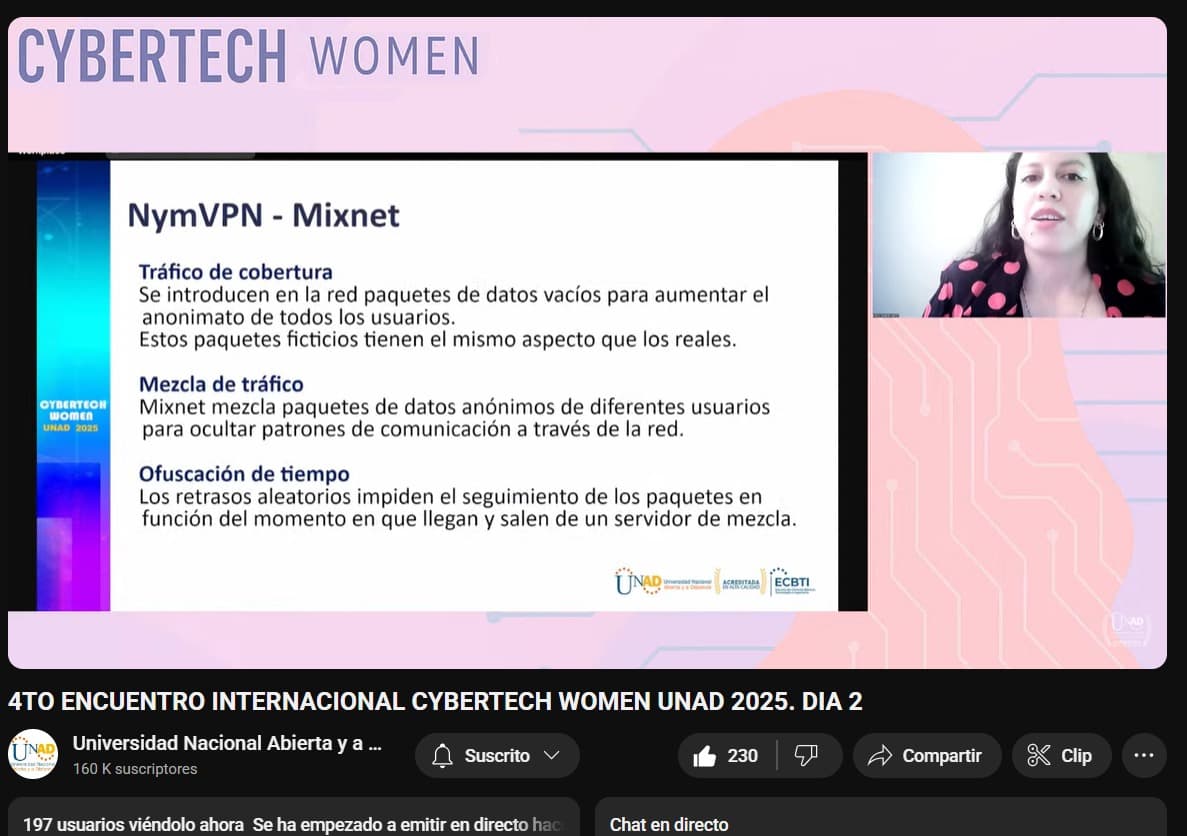Click UNAD watermark in video corner
The image size is (1187, 836).
[1126, 628]
